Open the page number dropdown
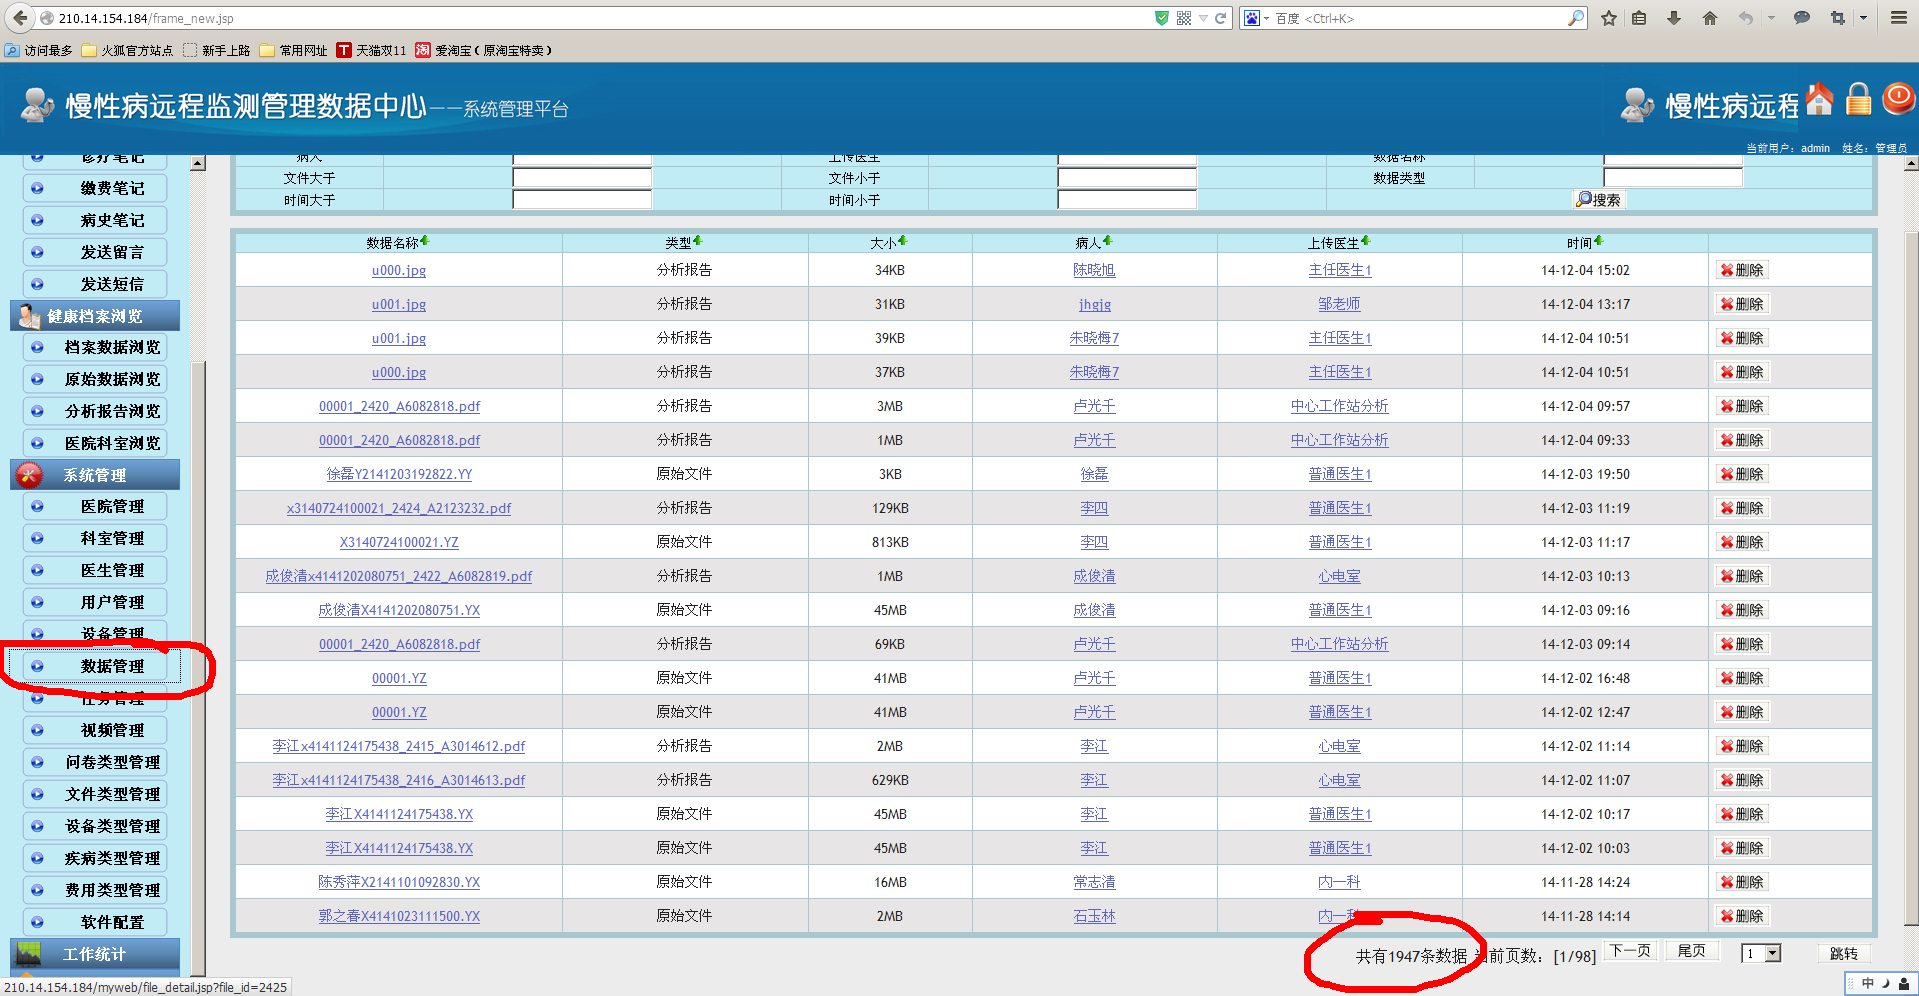This screenshot has height=996, width=1919. [1773, 953]
